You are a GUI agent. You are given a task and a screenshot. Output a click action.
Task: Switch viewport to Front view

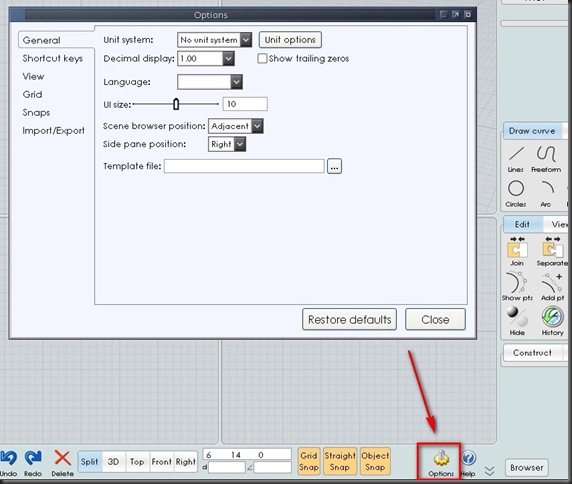point(162,462)
